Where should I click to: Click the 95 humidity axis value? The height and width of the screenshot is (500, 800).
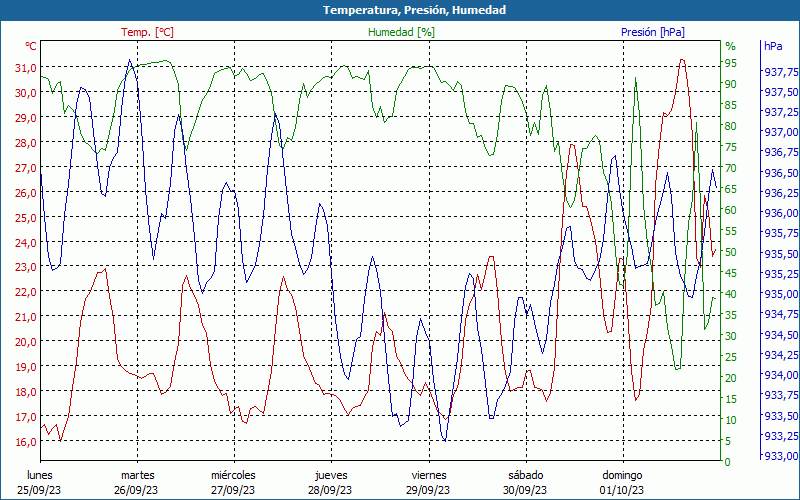tap(731, 63)
